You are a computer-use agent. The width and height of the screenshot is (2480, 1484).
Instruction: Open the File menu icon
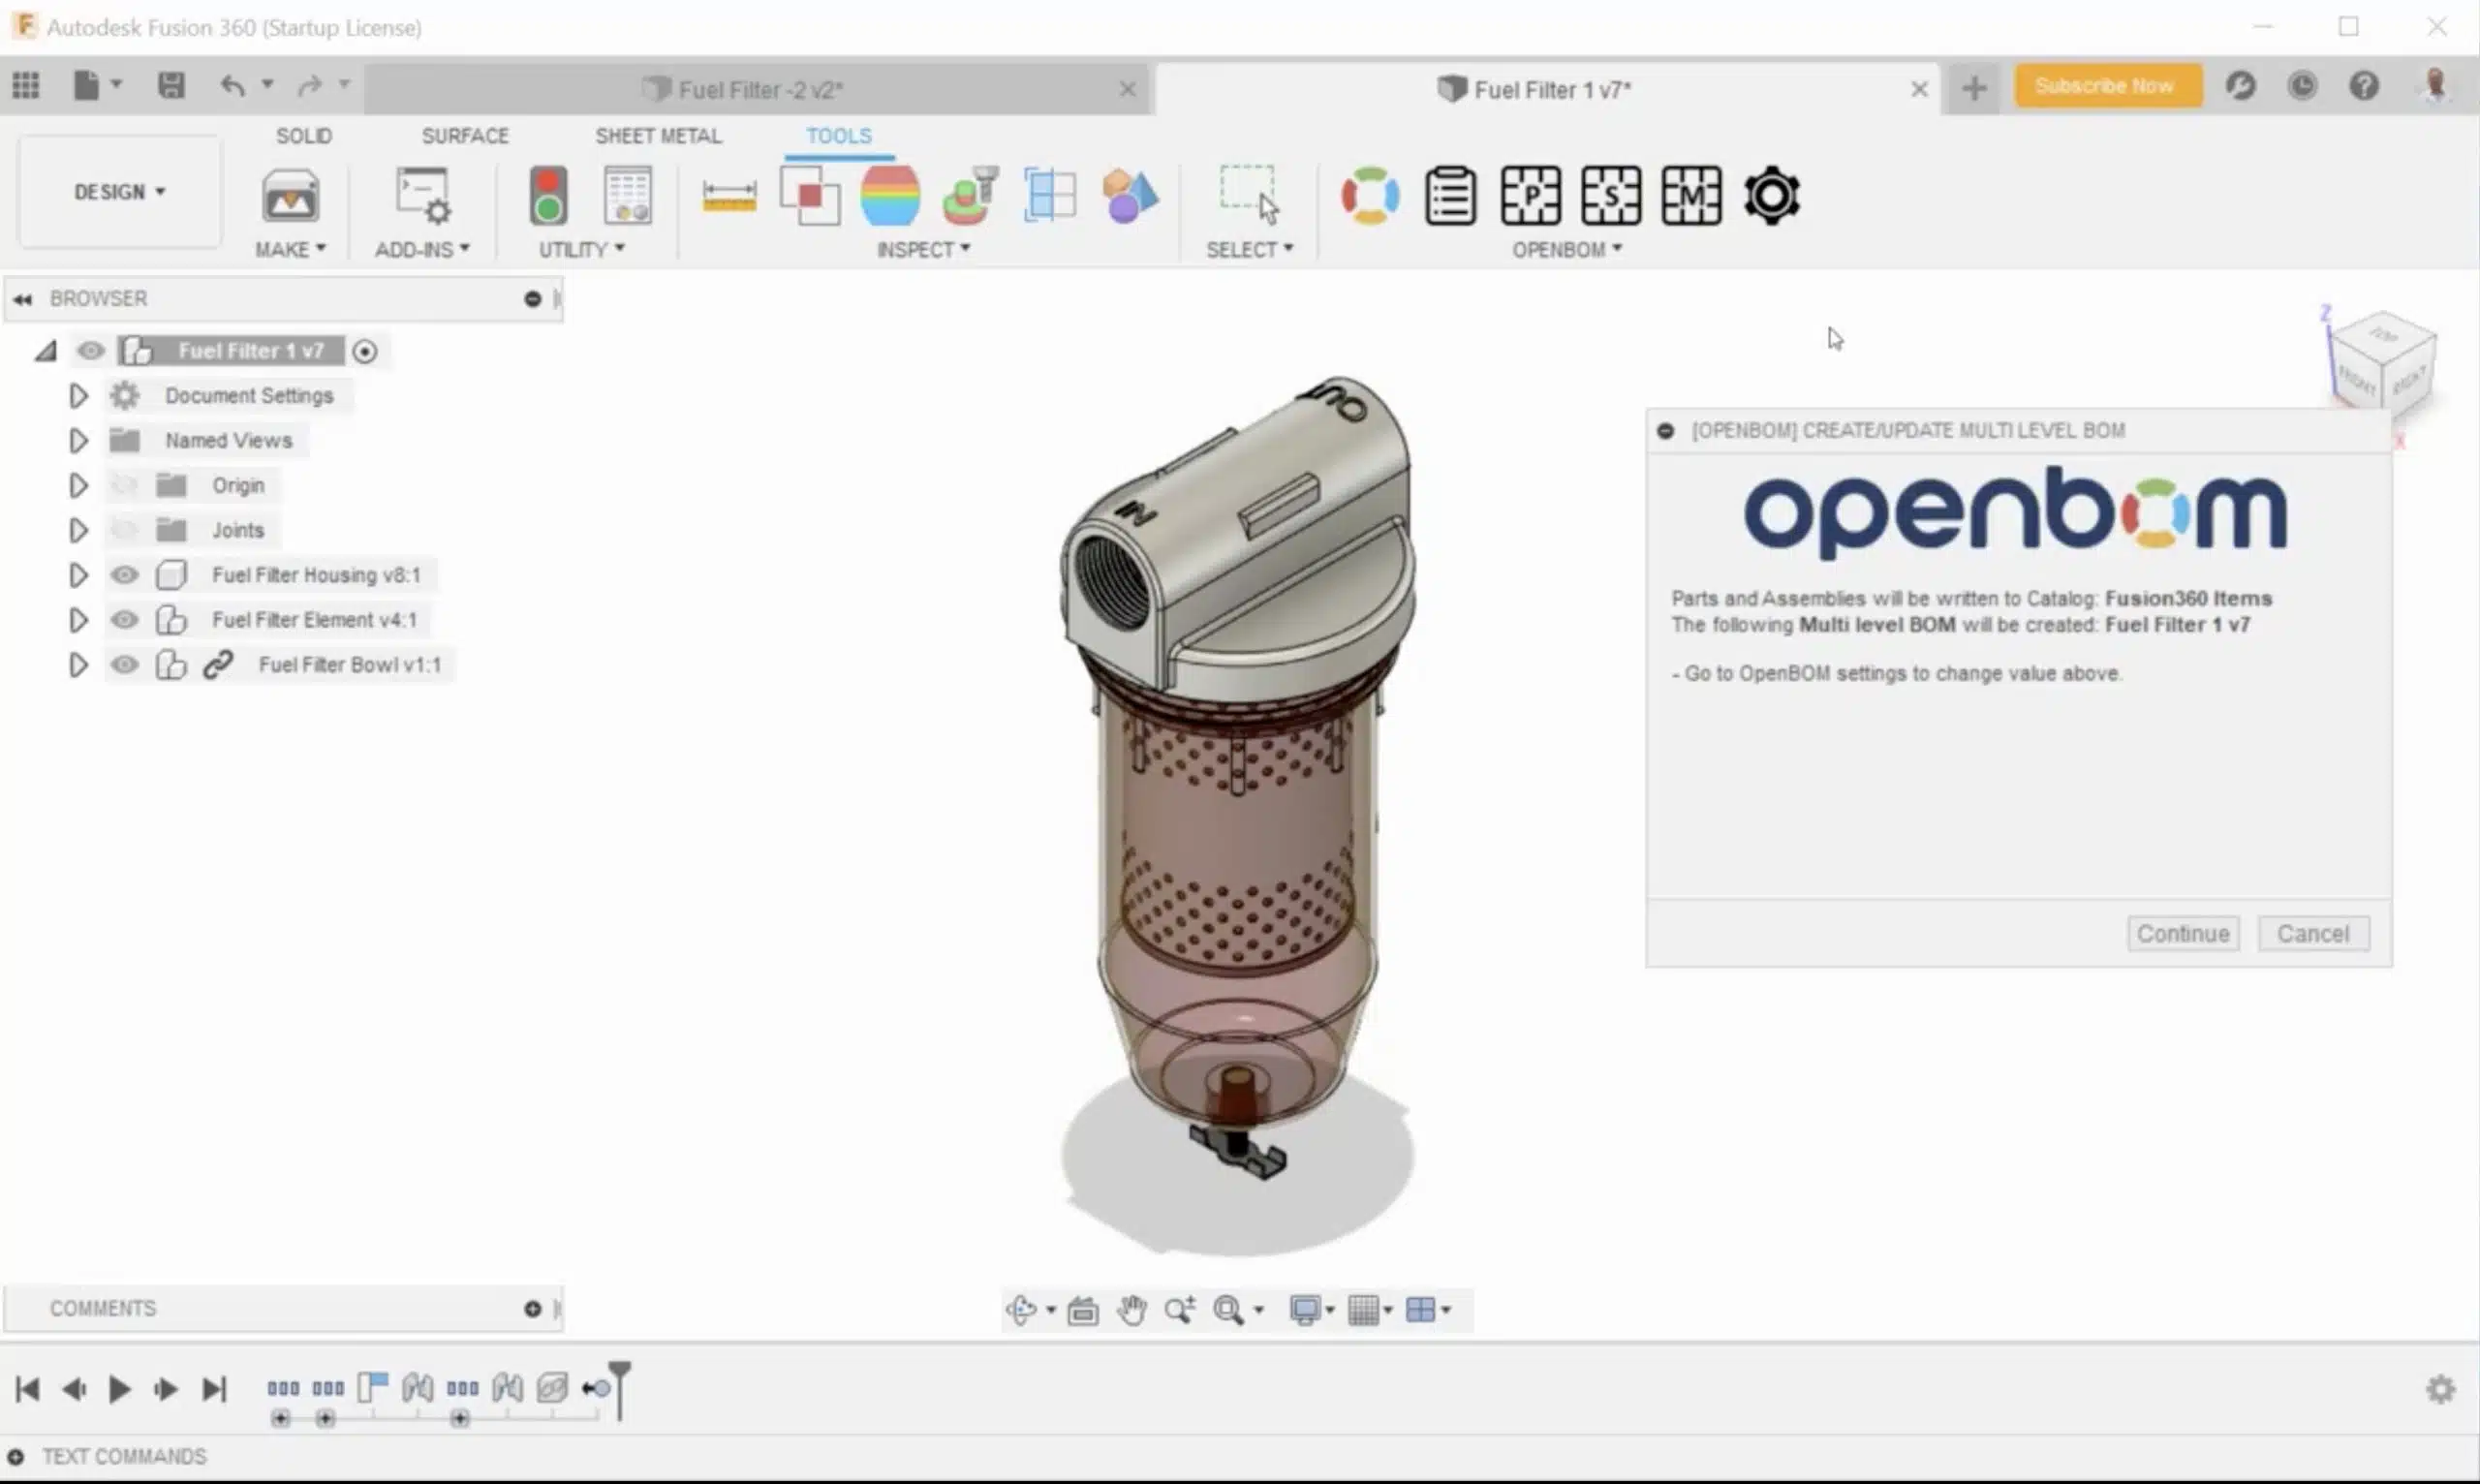pyautogui.click(x=87, y=86)
